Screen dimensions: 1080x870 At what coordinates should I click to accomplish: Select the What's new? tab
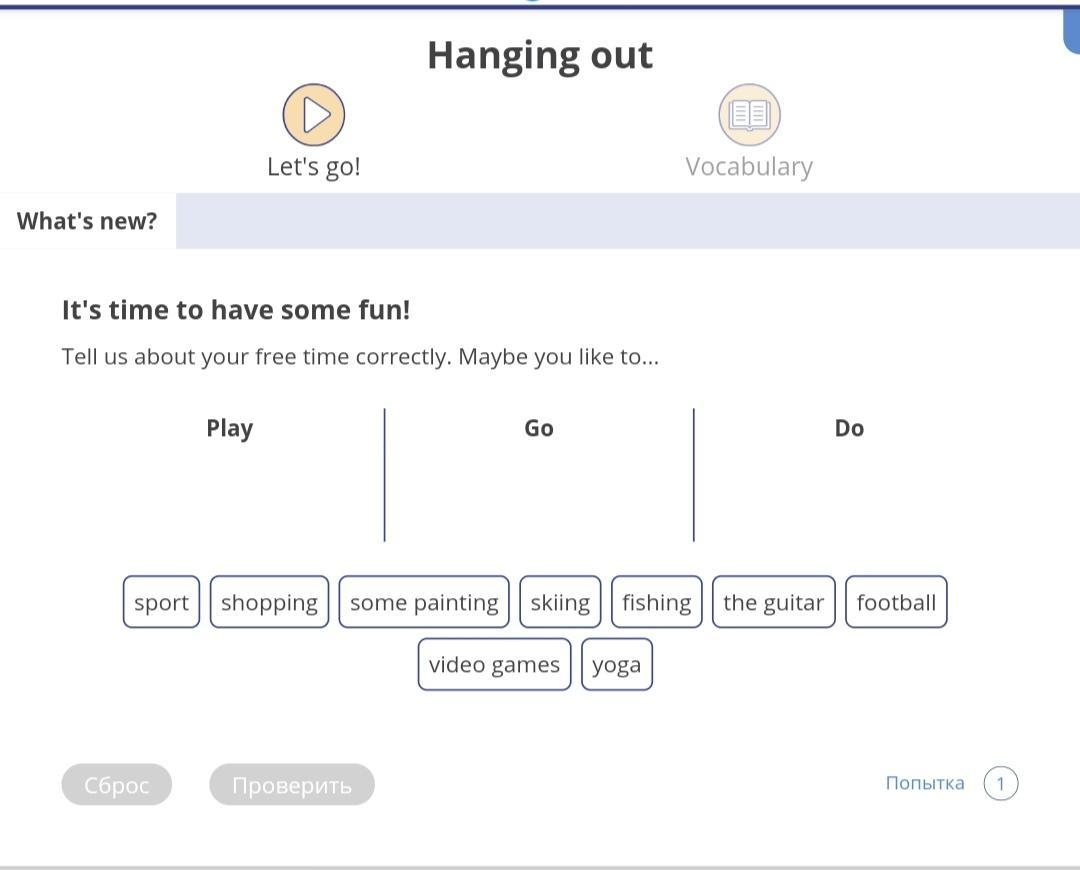coord(87,221)
